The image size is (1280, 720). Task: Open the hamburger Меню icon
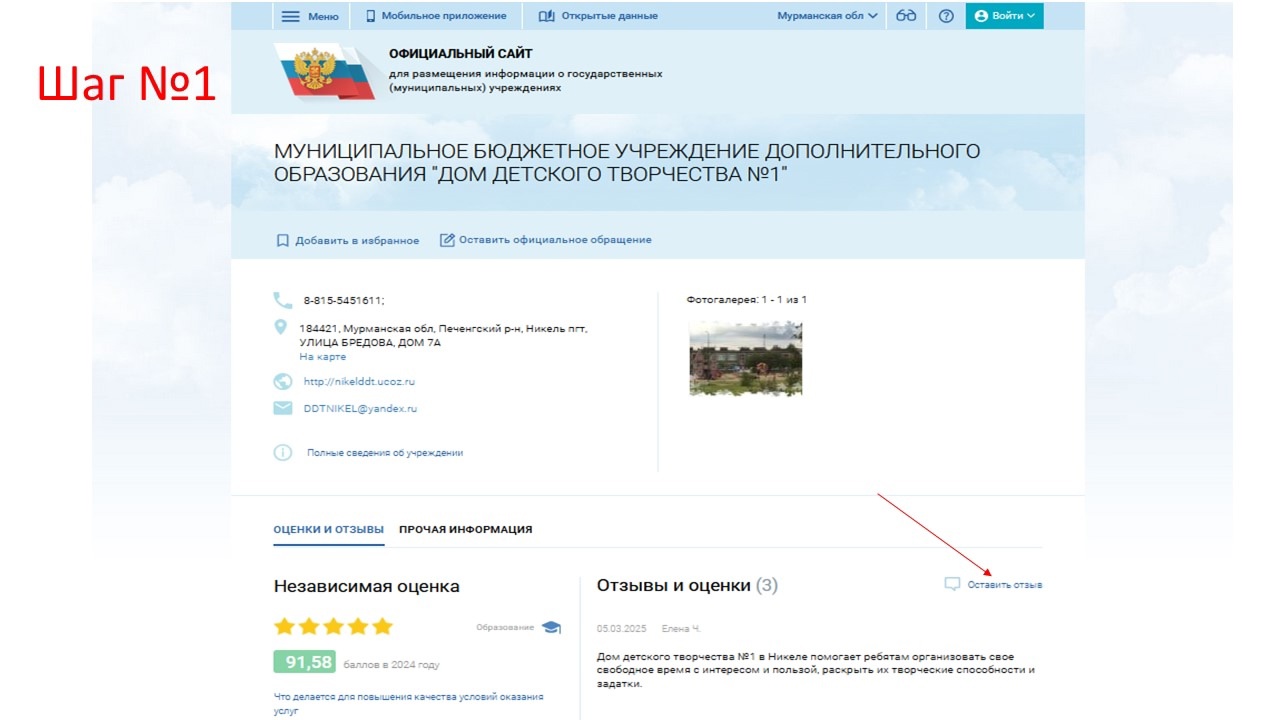tap(290, 16)
